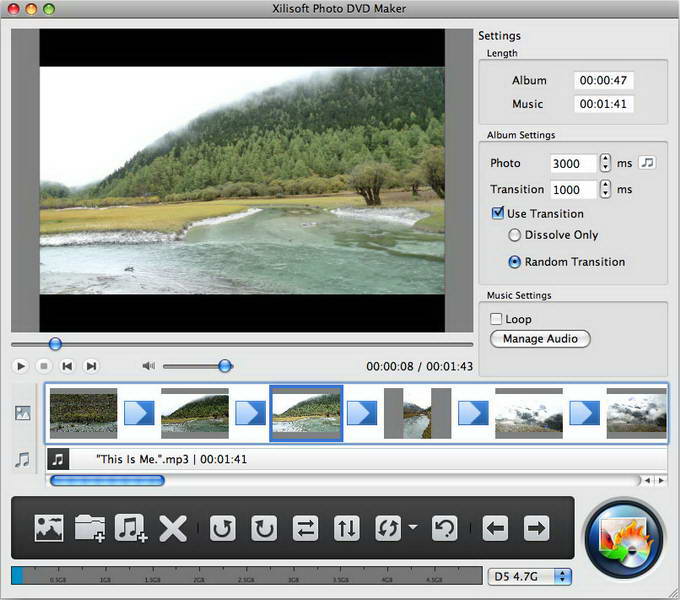Click the Add Music file icon
680x600 pixels.
[x=131, y=528]
